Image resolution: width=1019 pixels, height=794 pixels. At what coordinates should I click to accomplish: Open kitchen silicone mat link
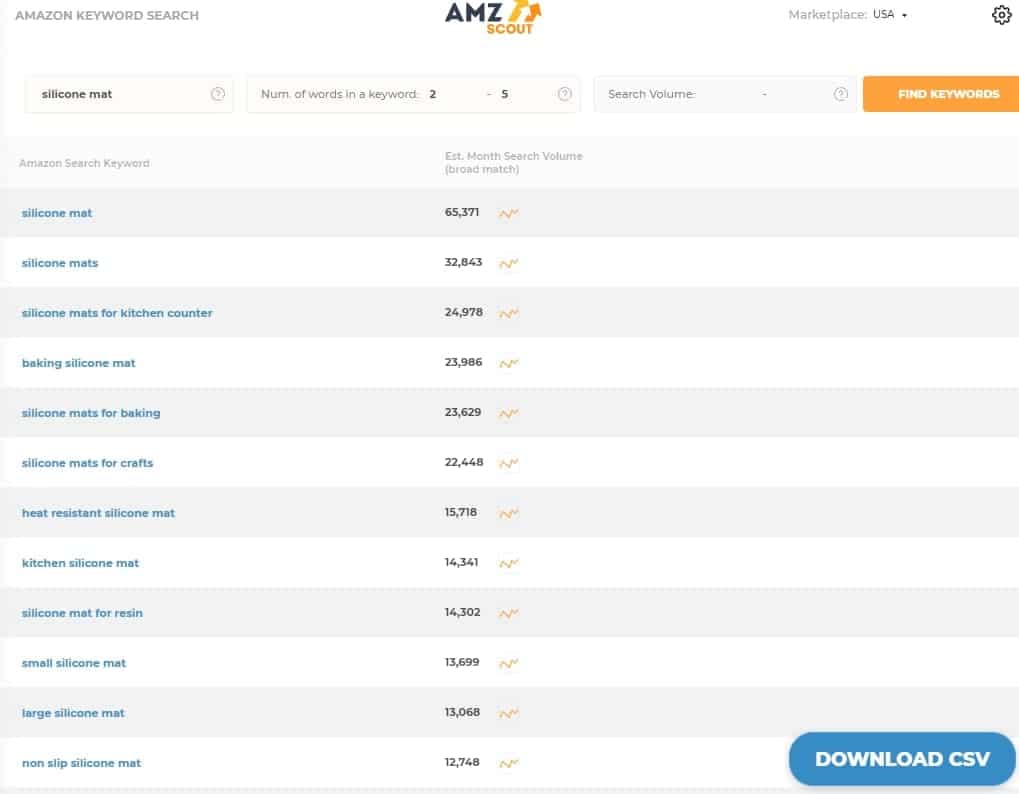point(81,563)
